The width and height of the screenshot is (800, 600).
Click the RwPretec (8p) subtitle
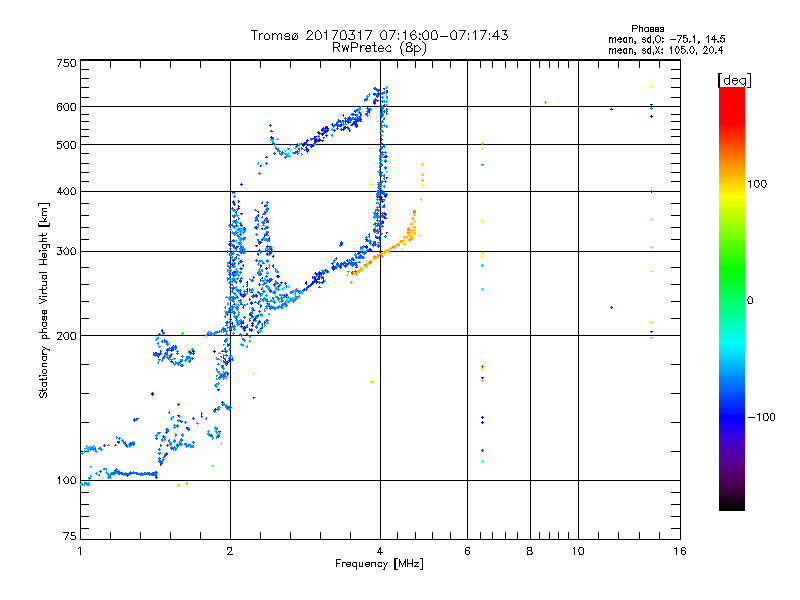tap(379, 47)
